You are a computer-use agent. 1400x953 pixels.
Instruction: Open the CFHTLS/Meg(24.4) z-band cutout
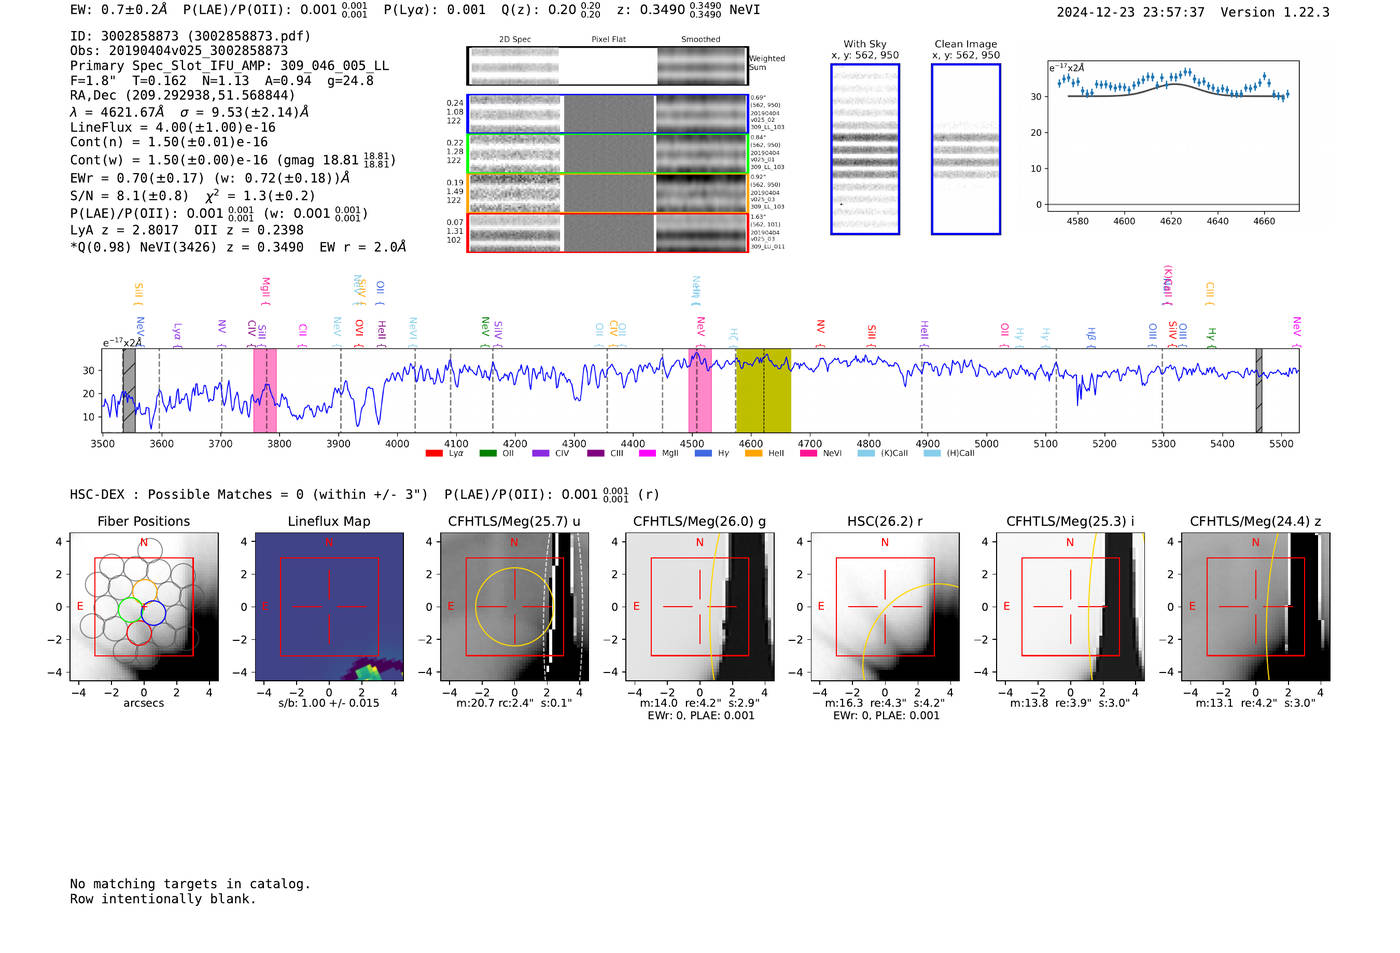[1256, 606]
